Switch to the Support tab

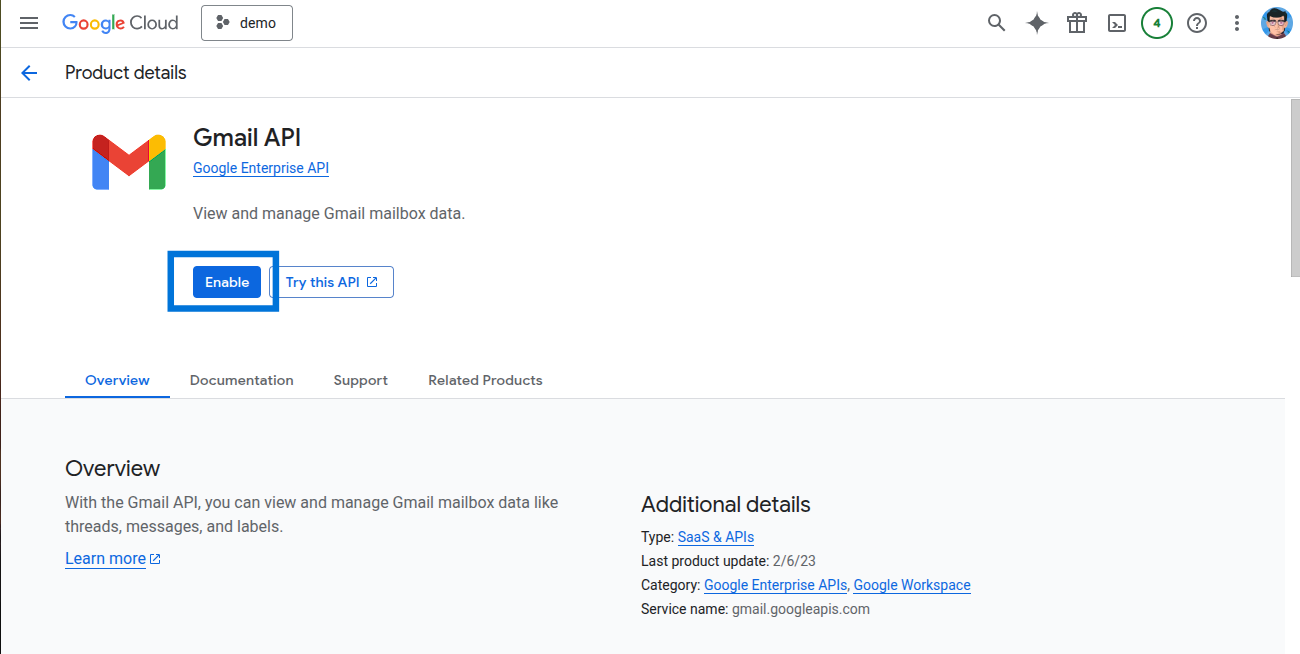(361, 380)
